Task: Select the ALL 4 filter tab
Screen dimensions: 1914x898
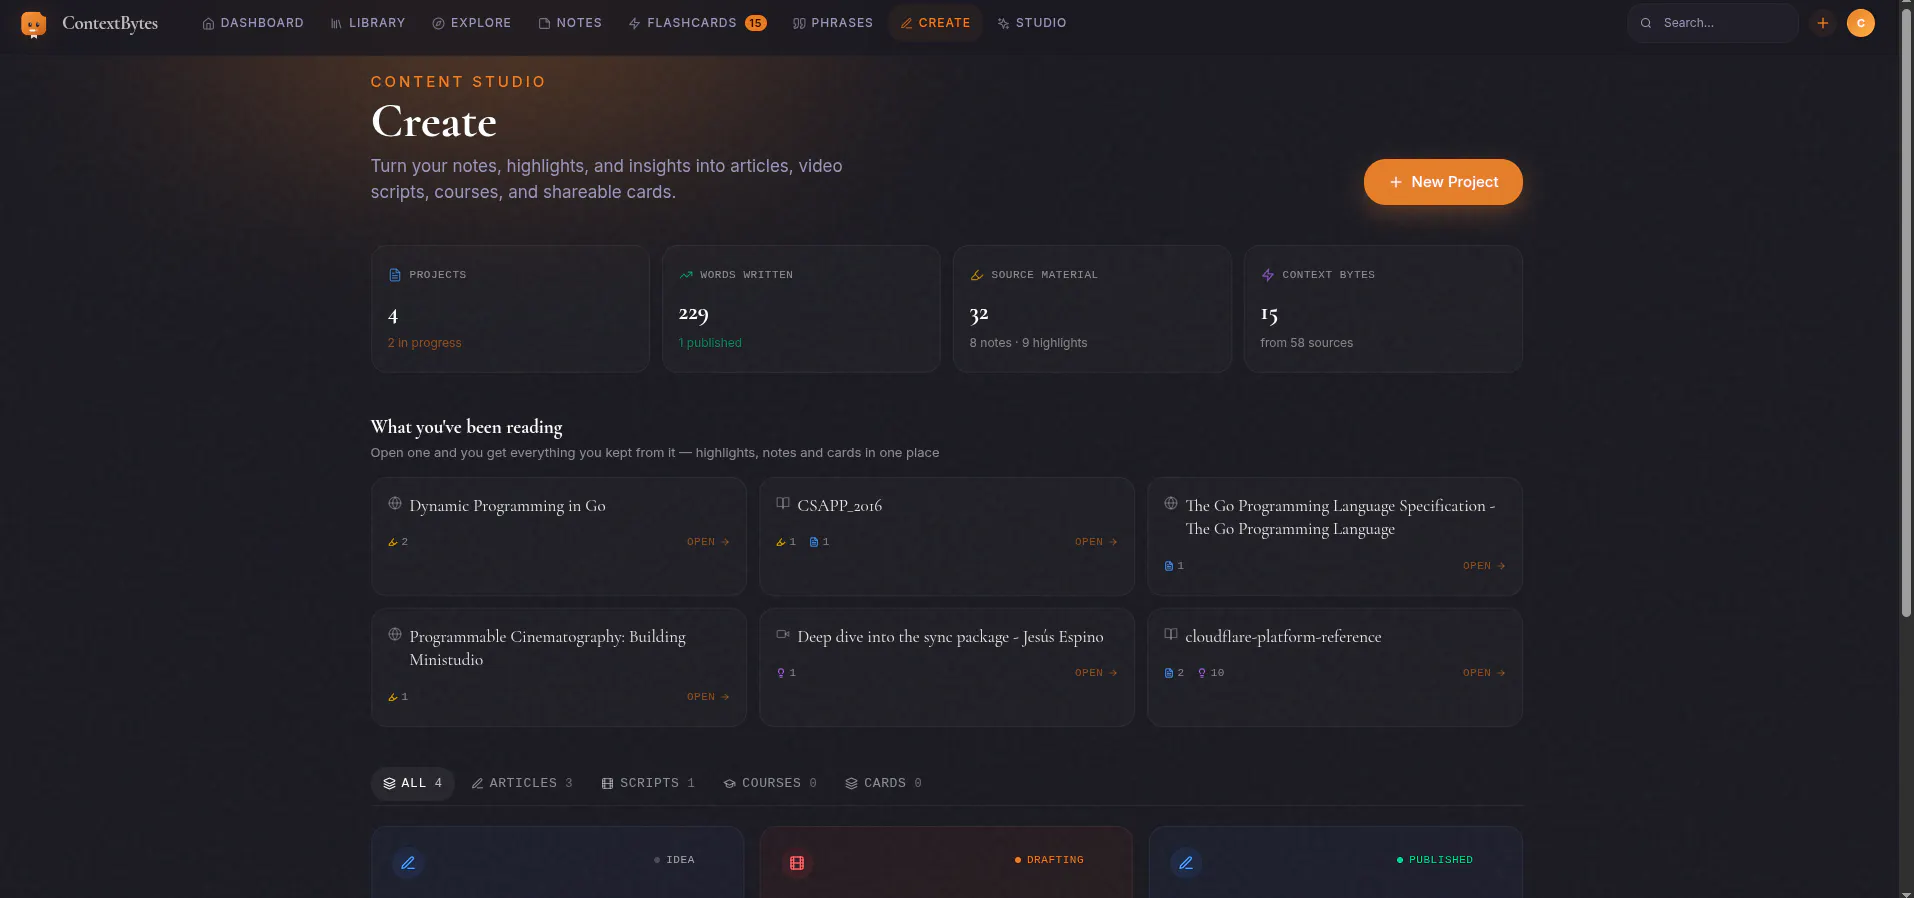Action: pos(413,783)
